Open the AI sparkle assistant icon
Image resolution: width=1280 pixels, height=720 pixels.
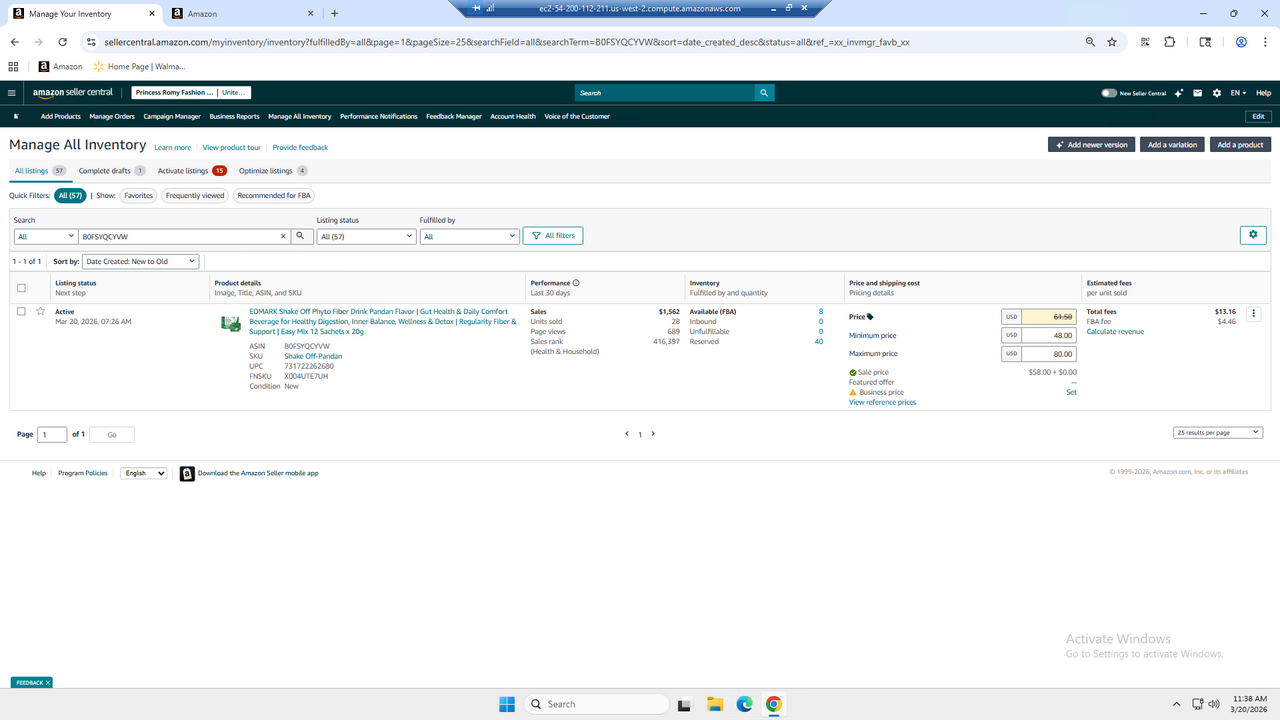pos(1180,93)
